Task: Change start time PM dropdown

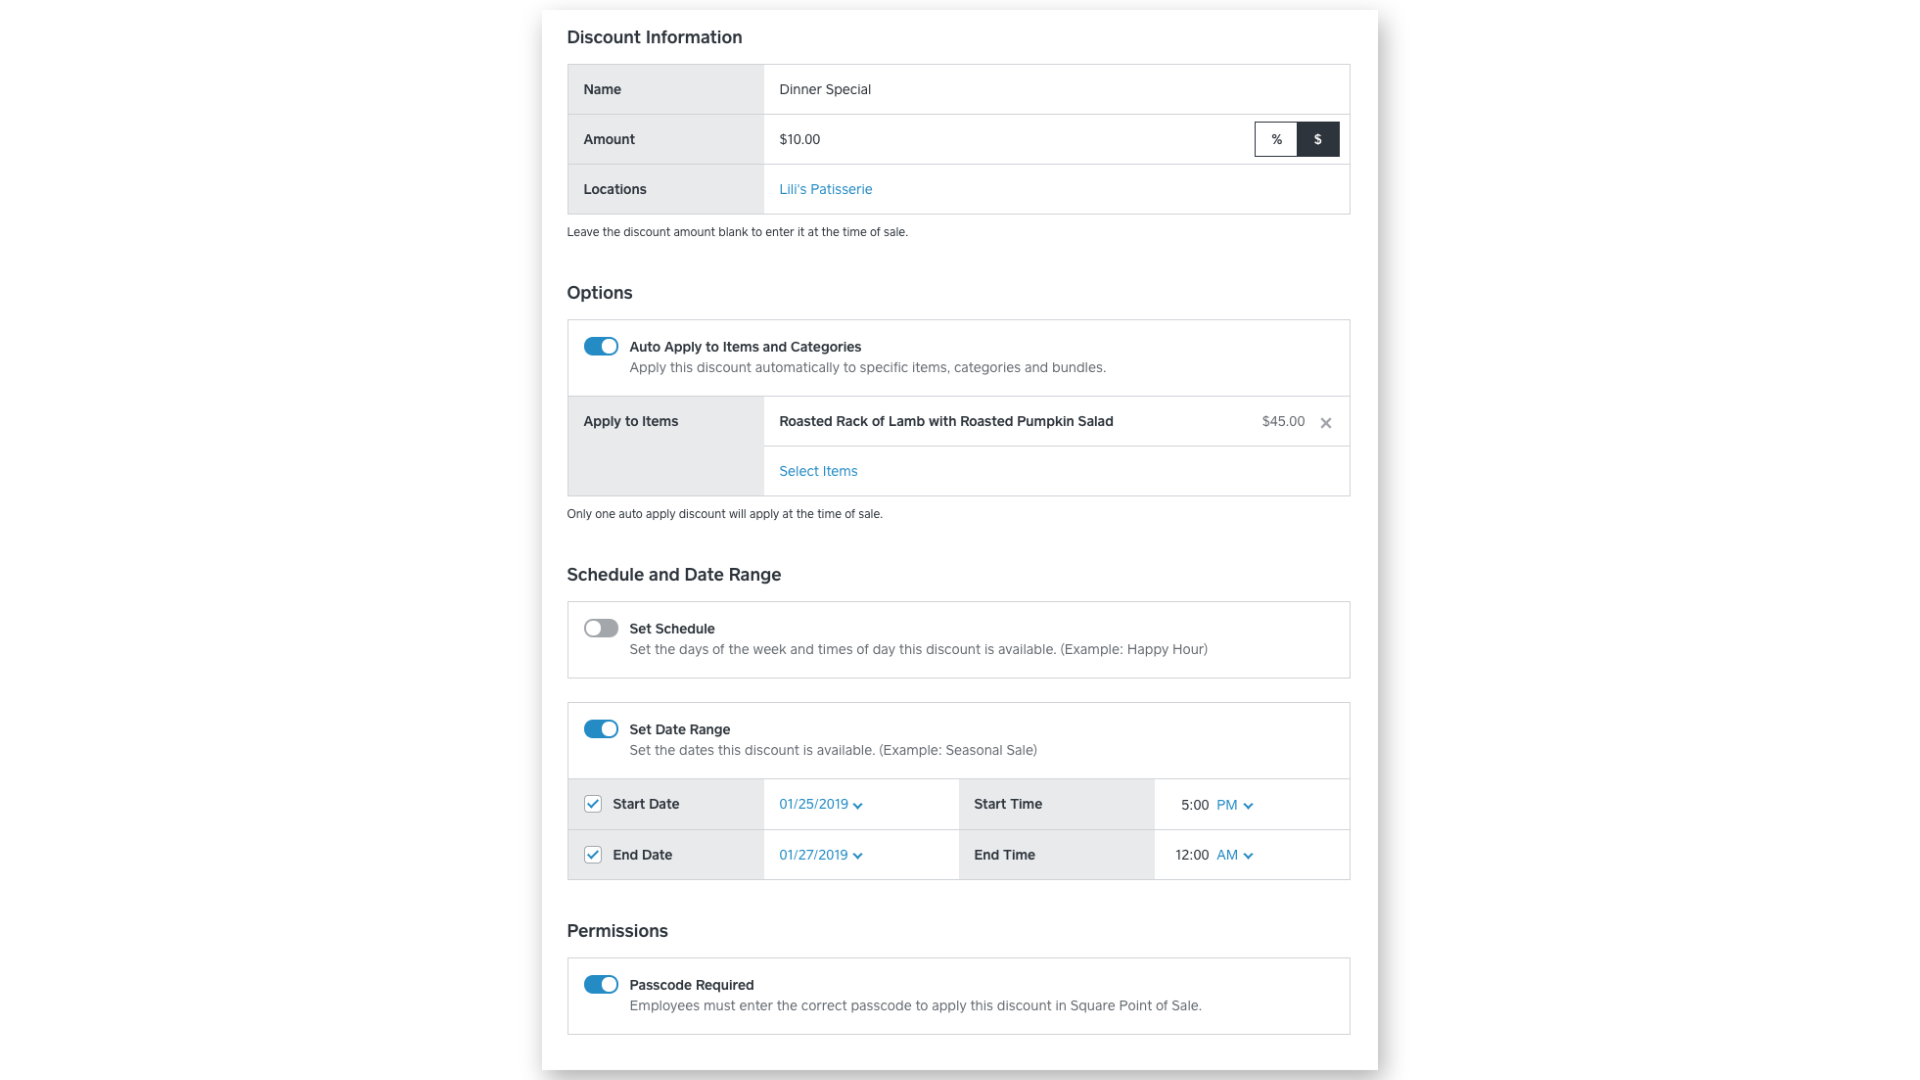Action: click(x=1234, y=805)
